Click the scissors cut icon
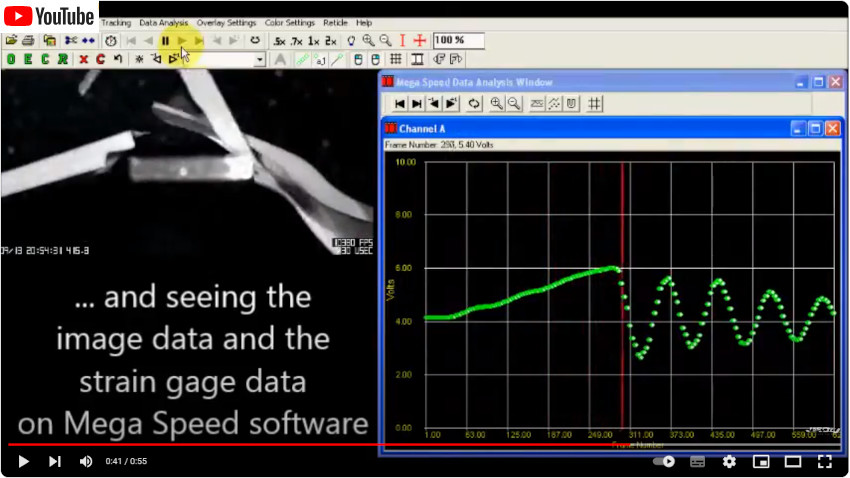The width and height of the screenshot is (850, 478). click(70, 40)
